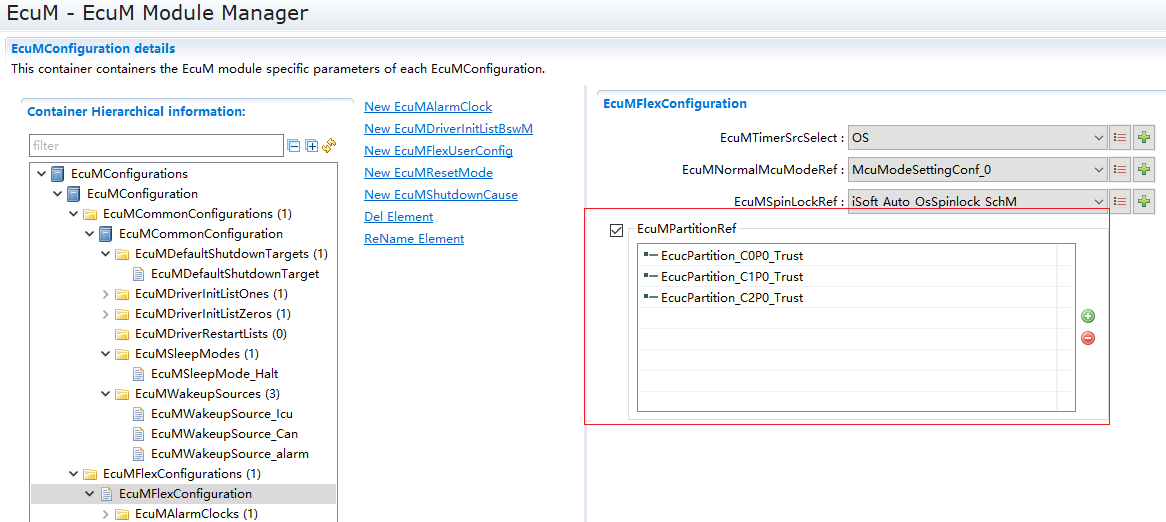Click the Del Element link

[x=398, y=217]
